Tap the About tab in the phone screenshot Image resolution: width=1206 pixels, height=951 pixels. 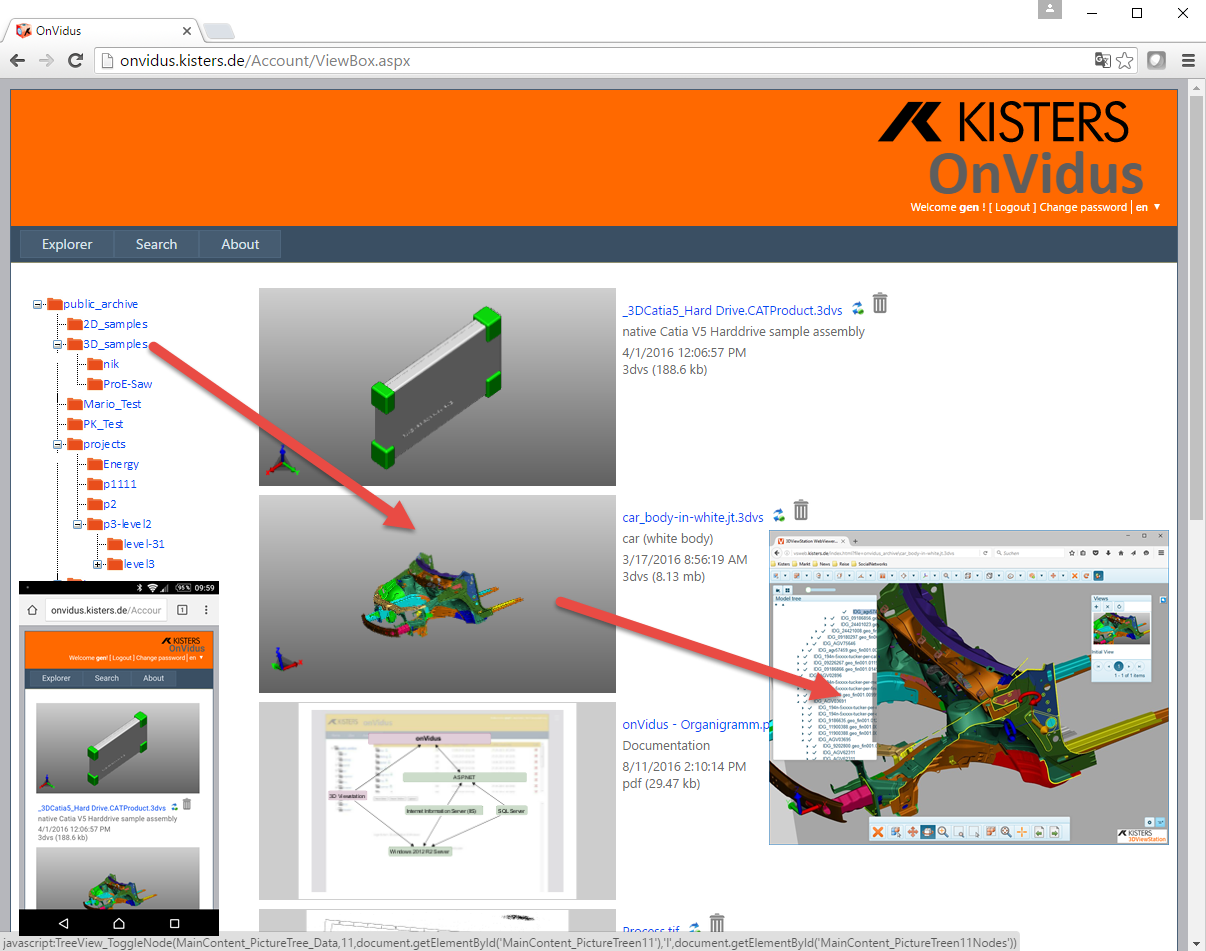pos(153,678)
